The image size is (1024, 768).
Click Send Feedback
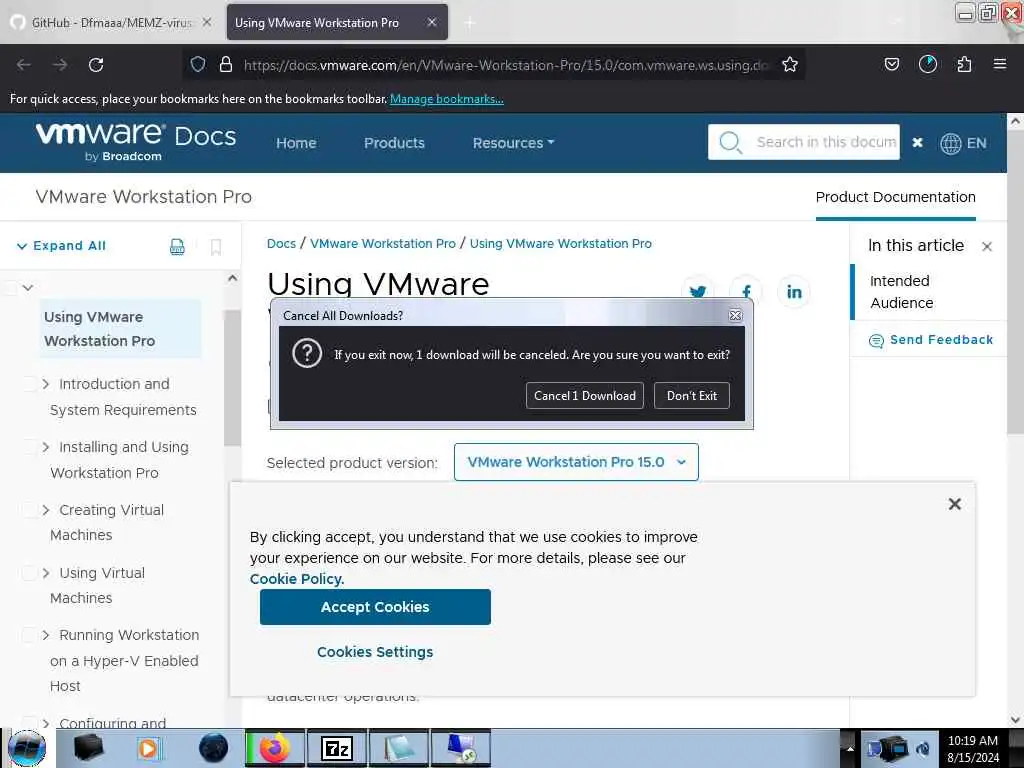pyautogui.click(x=931, y=340)
